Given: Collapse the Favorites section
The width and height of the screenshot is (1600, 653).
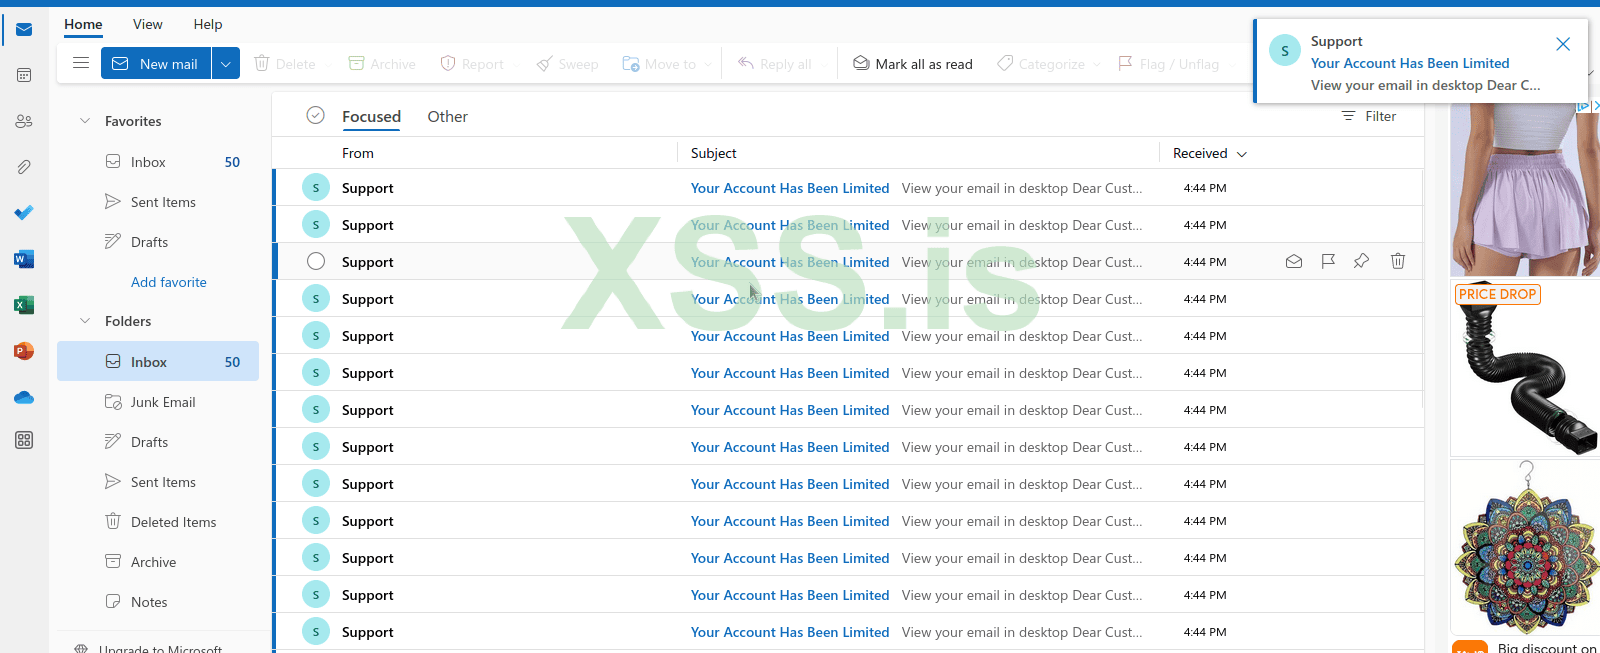Looking at the screenshot, I should [x=85, y=121].
